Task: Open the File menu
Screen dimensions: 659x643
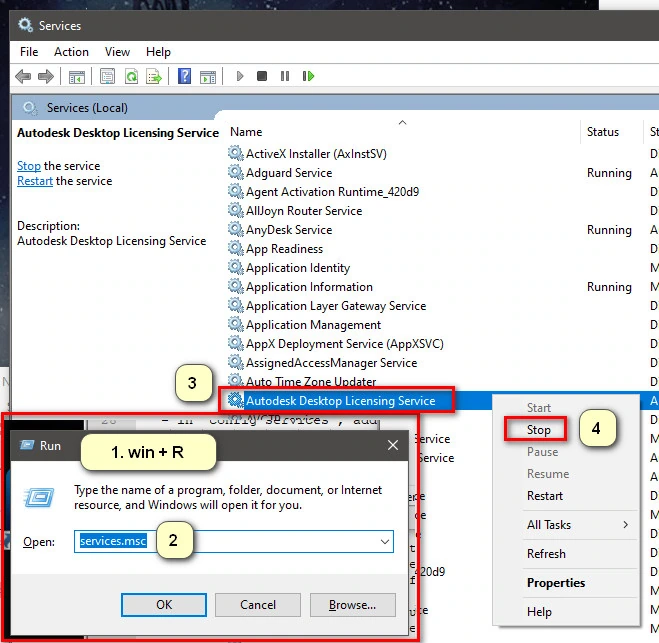Action: (x=29, y=52)
